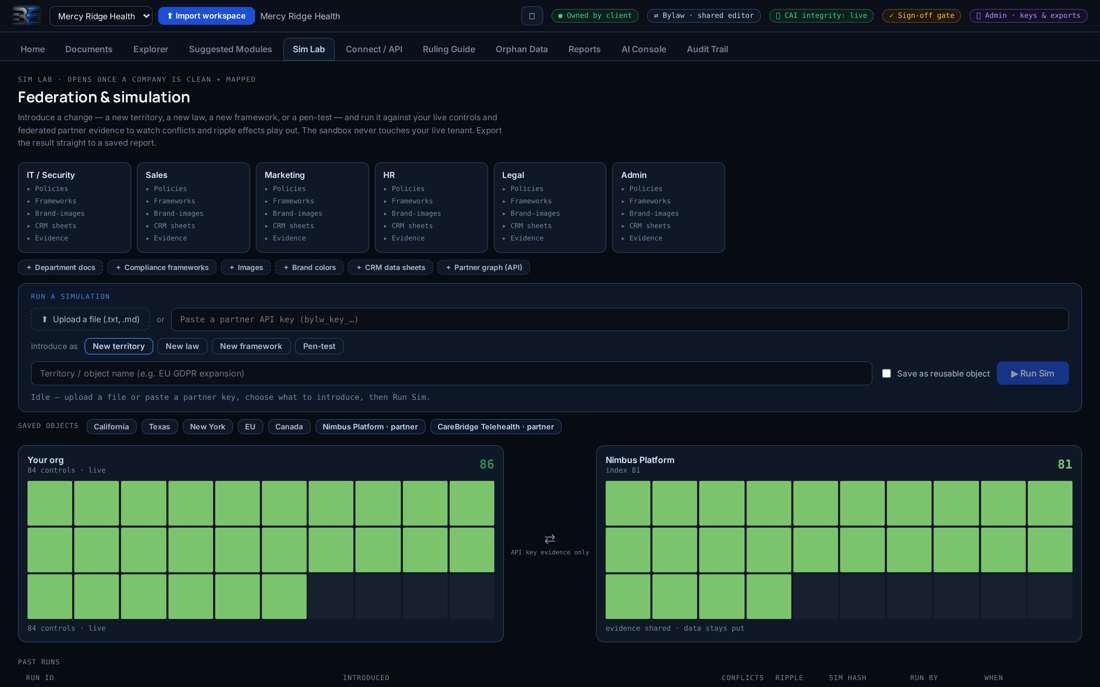Click "evidence shared · data stays put" text

(674, 628)
